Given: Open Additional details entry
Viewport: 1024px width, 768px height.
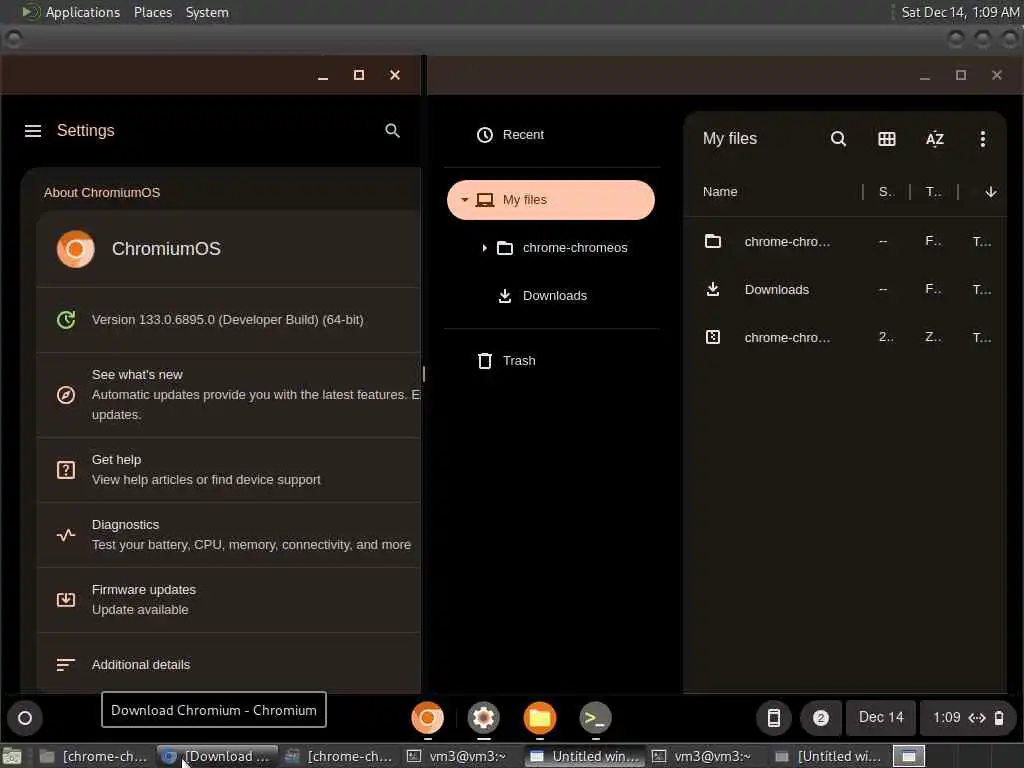Looking at the screenshot, I should click(x=229, y=665).
